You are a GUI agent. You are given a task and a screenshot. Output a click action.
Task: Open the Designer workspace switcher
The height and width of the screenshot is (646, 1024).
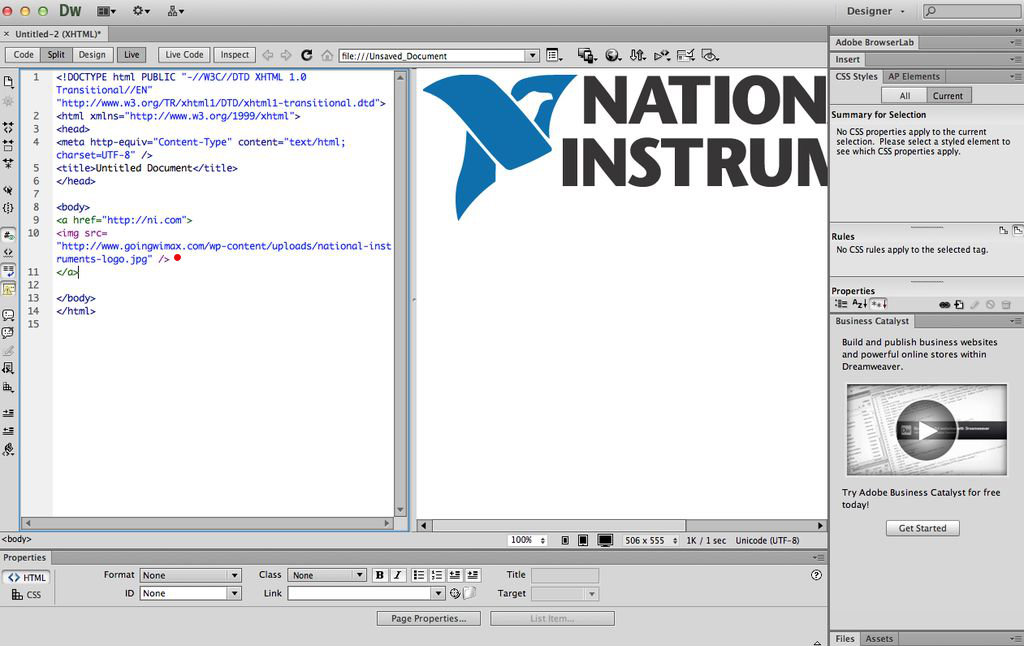point(876,11)
